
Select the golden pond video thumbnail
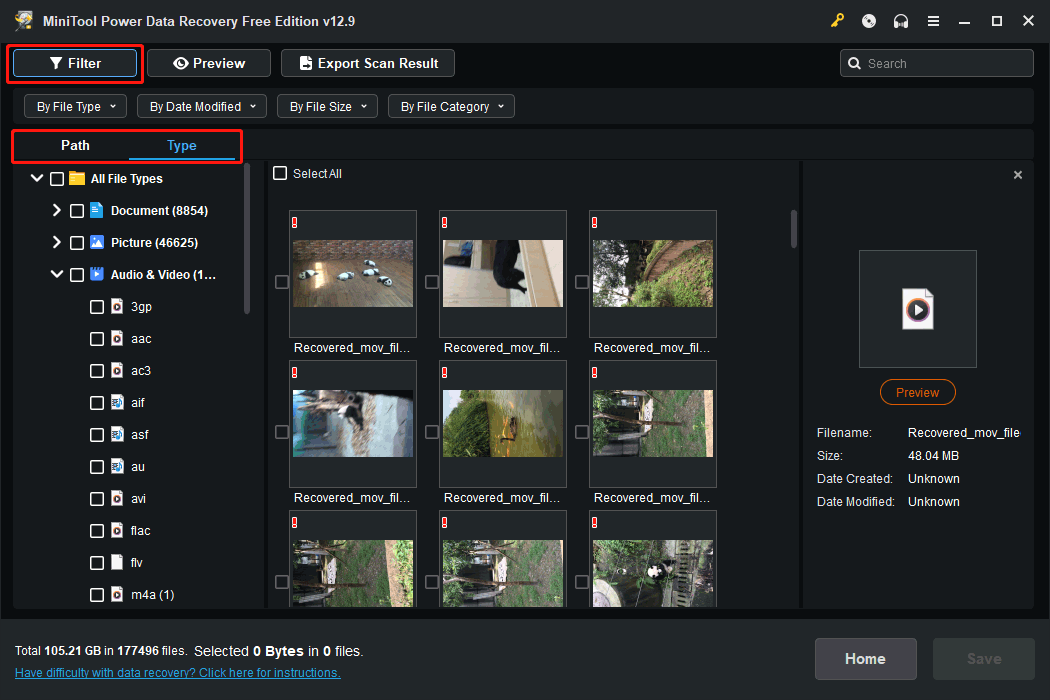point(503,424)
